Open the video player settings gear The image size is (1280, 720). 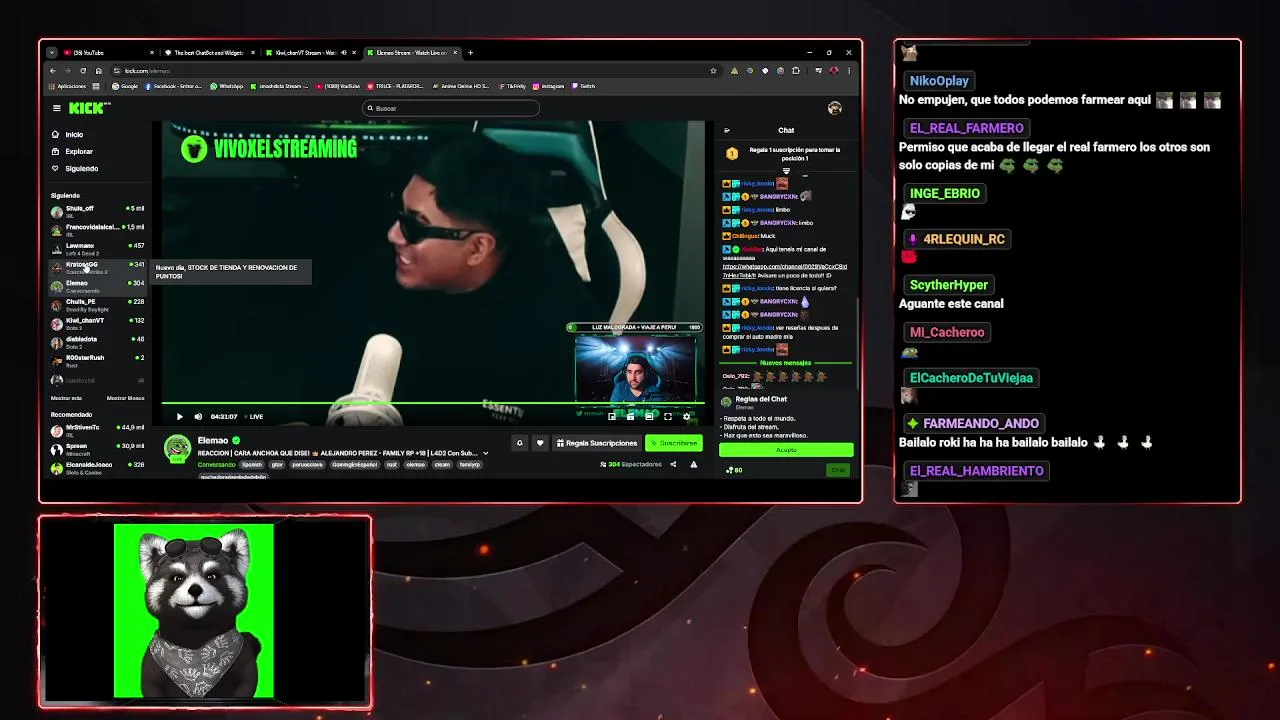click(686, 416)
